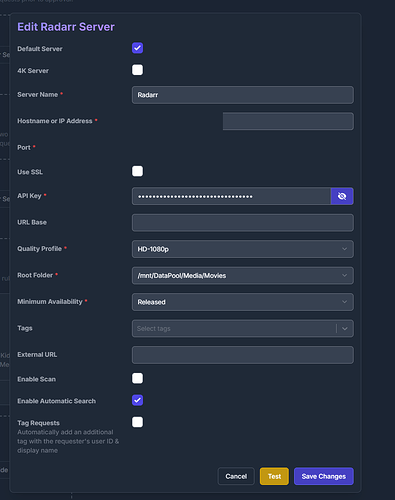Click the Cancel button

click(236, 476)
